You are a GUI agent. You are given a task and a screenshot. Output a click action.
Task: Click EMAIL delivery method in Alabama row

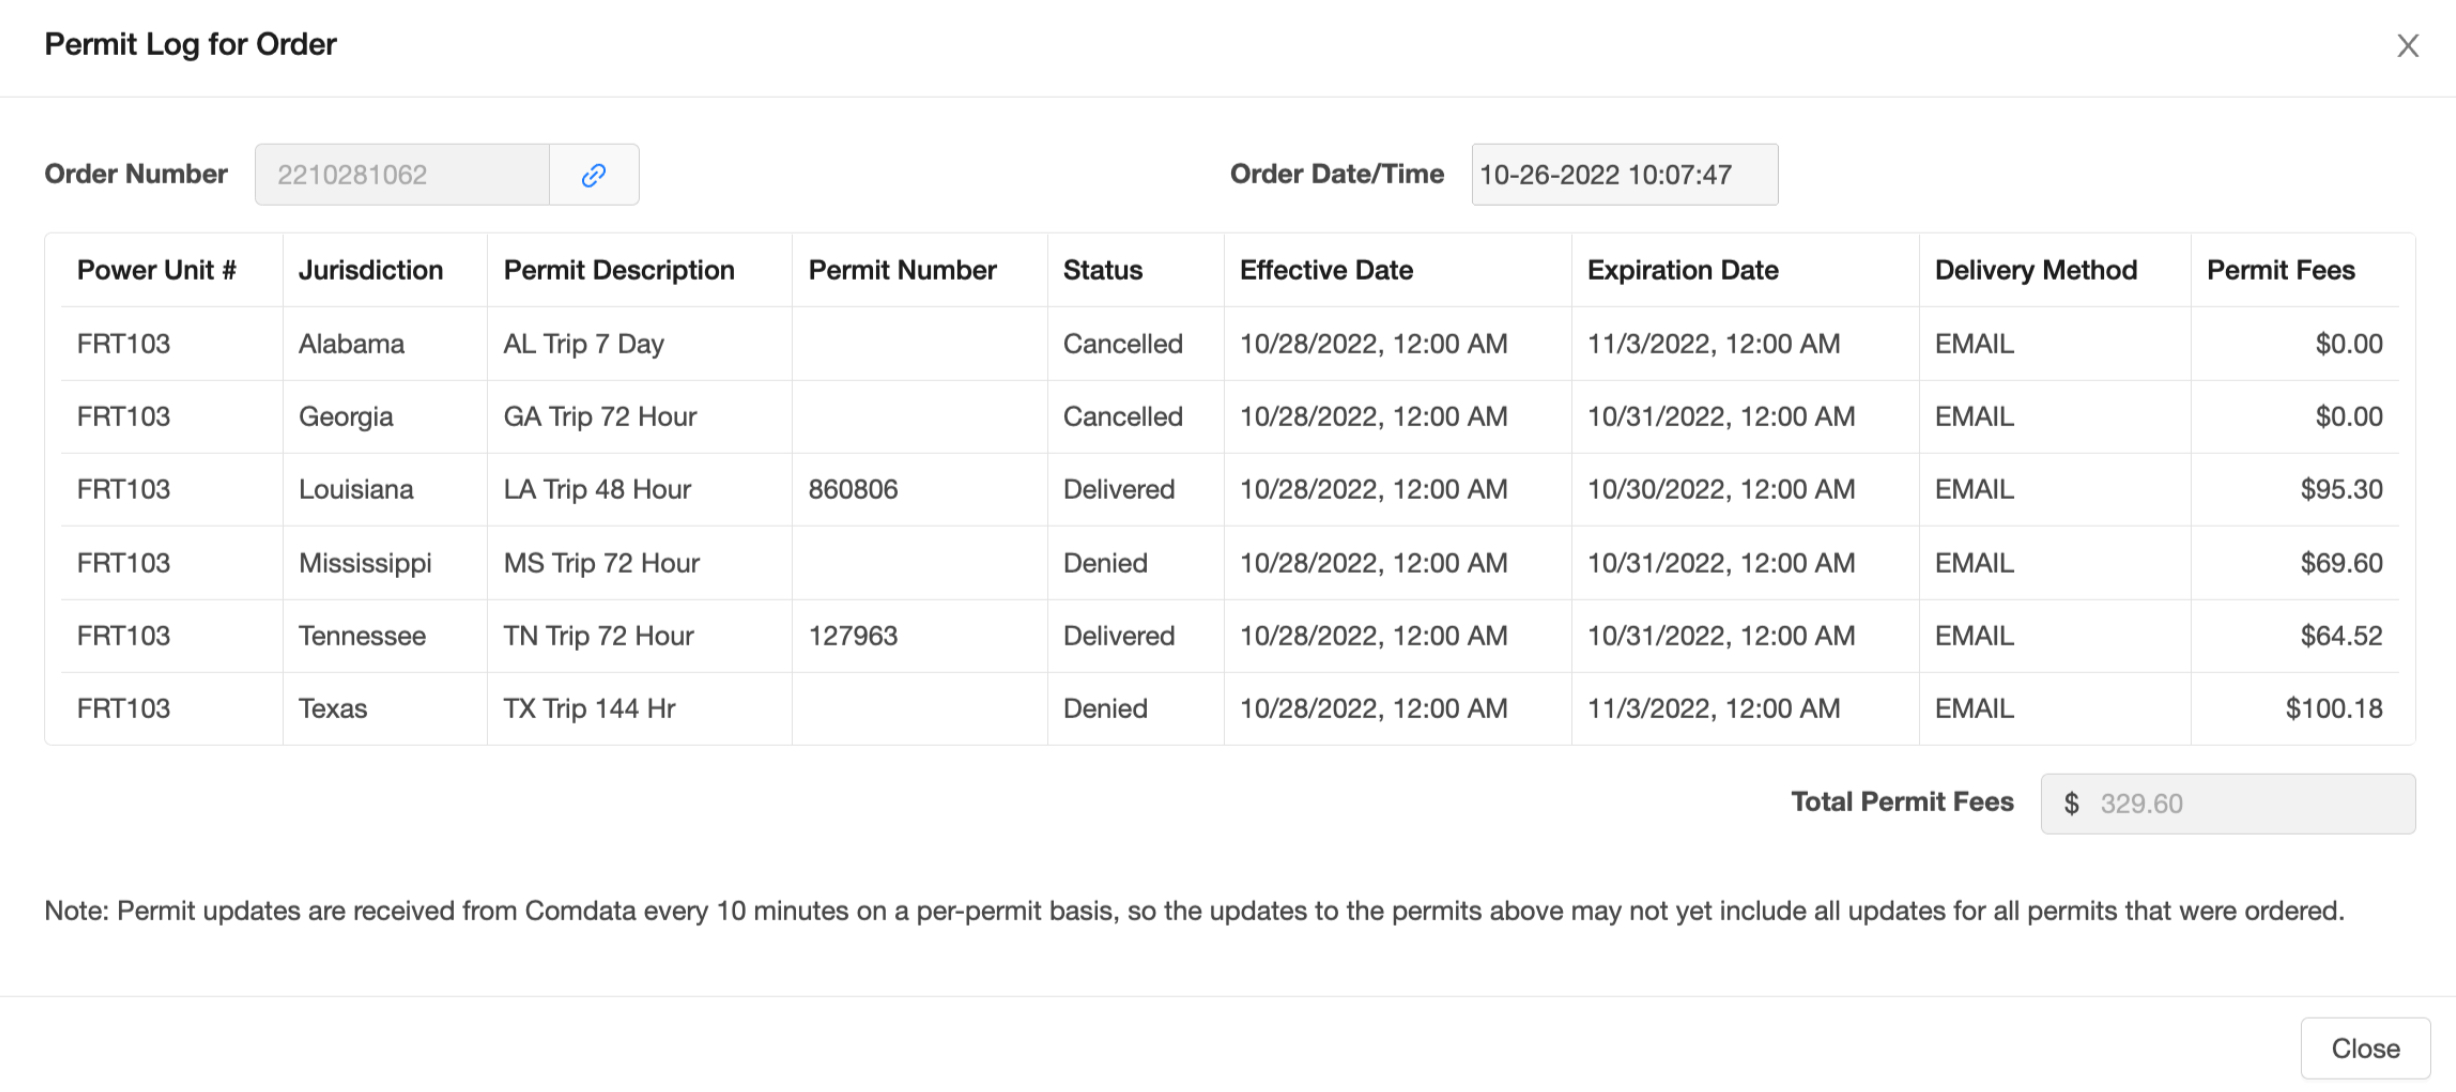point(1974,344)
